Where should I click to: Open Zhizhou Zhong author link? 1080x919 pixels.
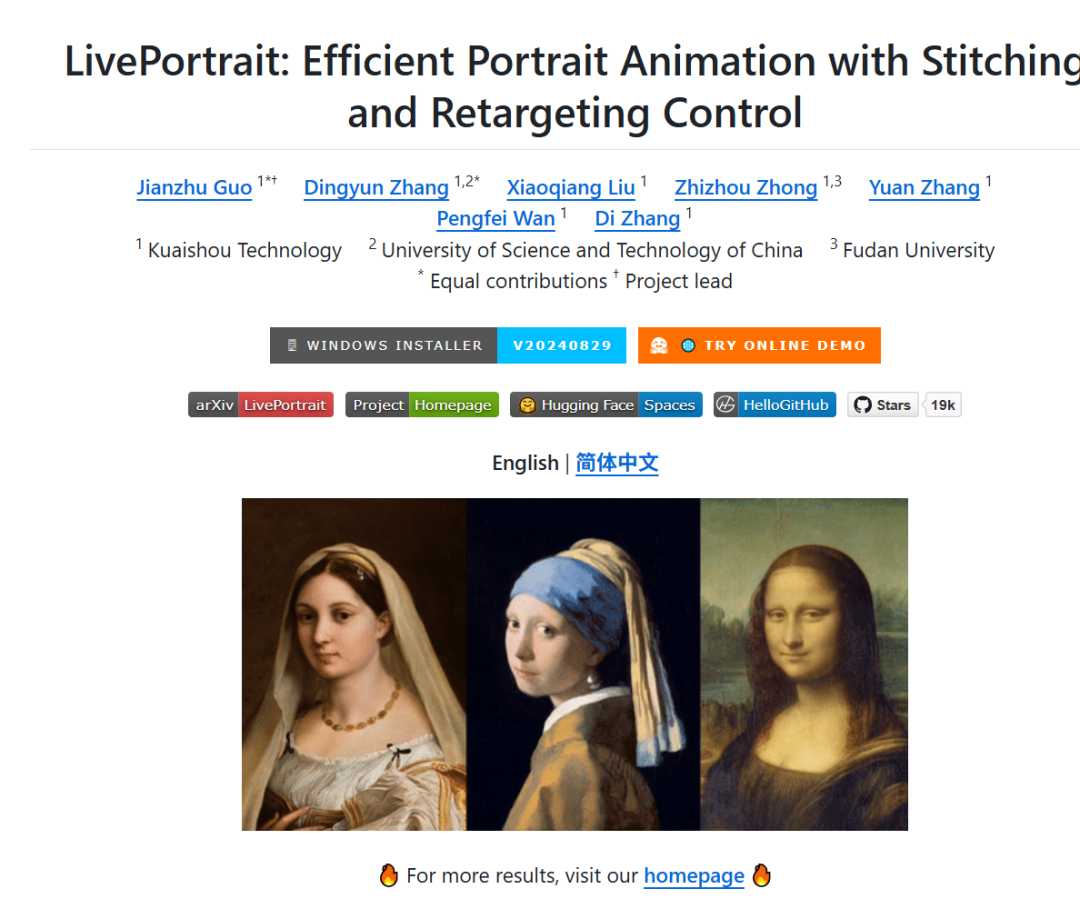click(746, 187)
